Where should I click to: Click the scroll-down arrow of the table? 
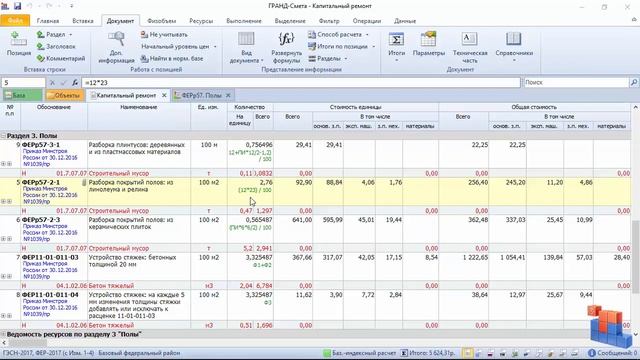(x=636, y=334)
